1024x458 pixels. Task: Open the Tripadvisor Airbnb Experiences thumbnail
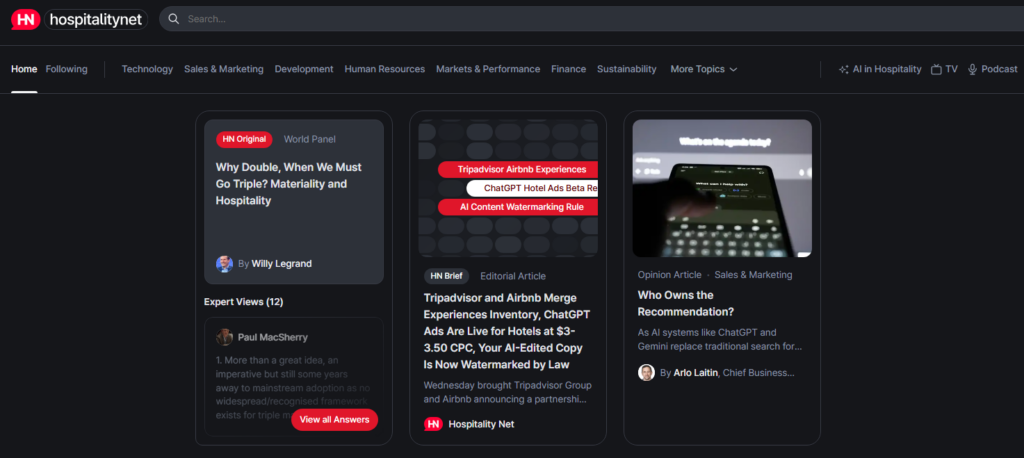(508, 188)
